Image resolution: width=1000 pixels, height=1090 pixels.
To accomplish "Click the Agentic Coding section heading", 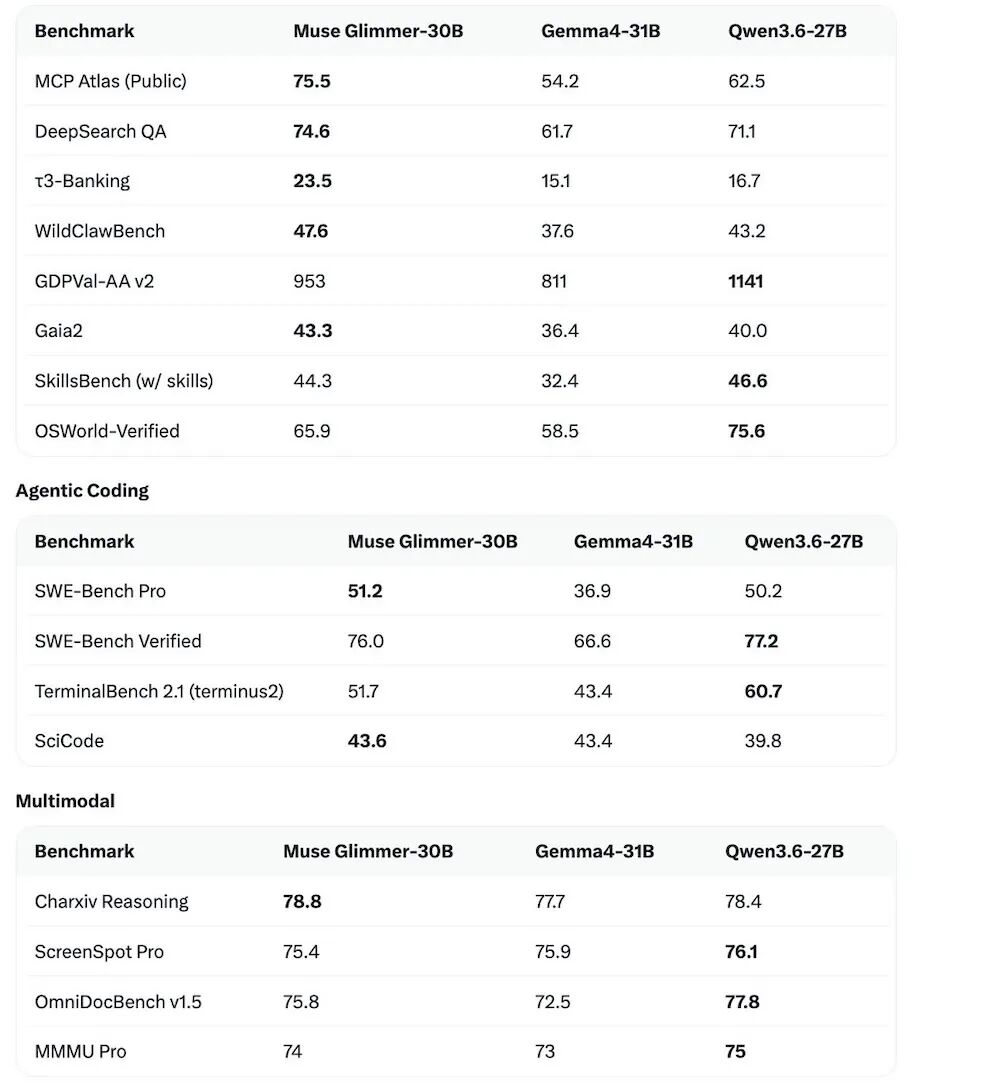I will [82, 491].
